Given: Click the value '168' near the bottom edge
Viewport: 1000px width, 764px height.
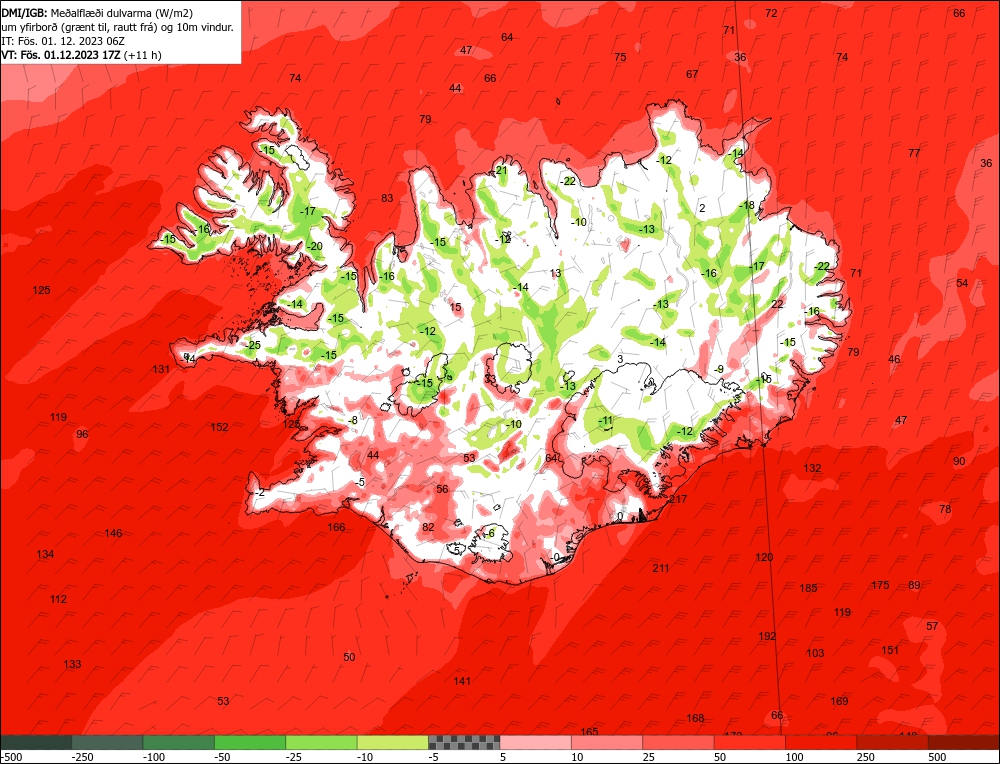Looking at the screenshot, I should coord(695,718).
